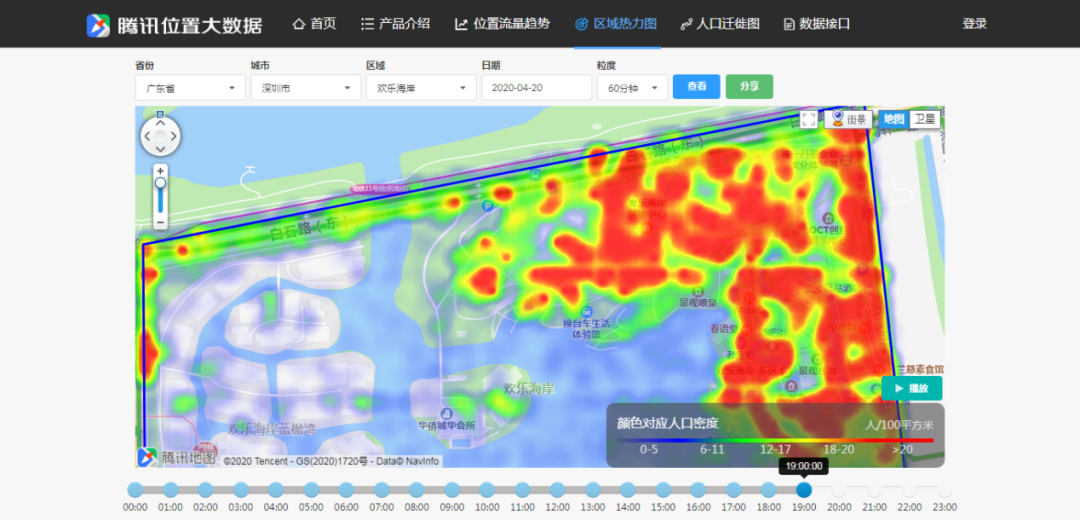Screen dimensions: 1080x520
Task: Click the population density color legend bar
Action: pos(776,439)
